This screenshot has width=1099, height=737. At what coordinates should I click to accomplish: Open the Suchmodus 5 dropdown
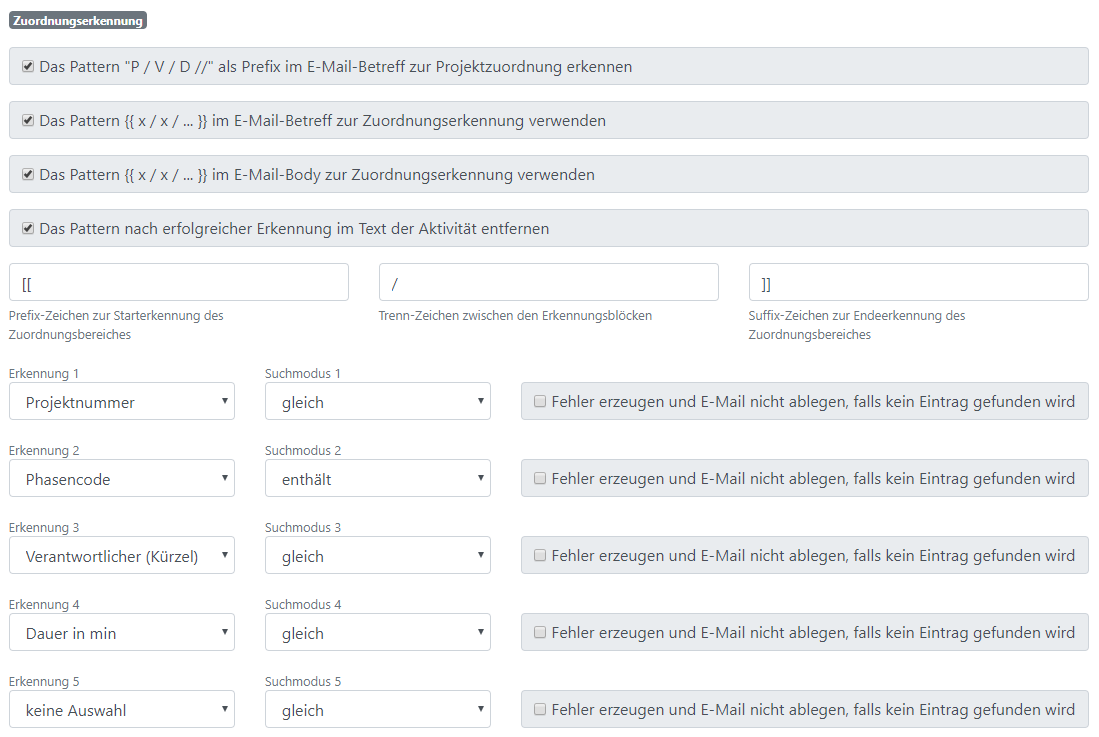[x=378, y=710]
